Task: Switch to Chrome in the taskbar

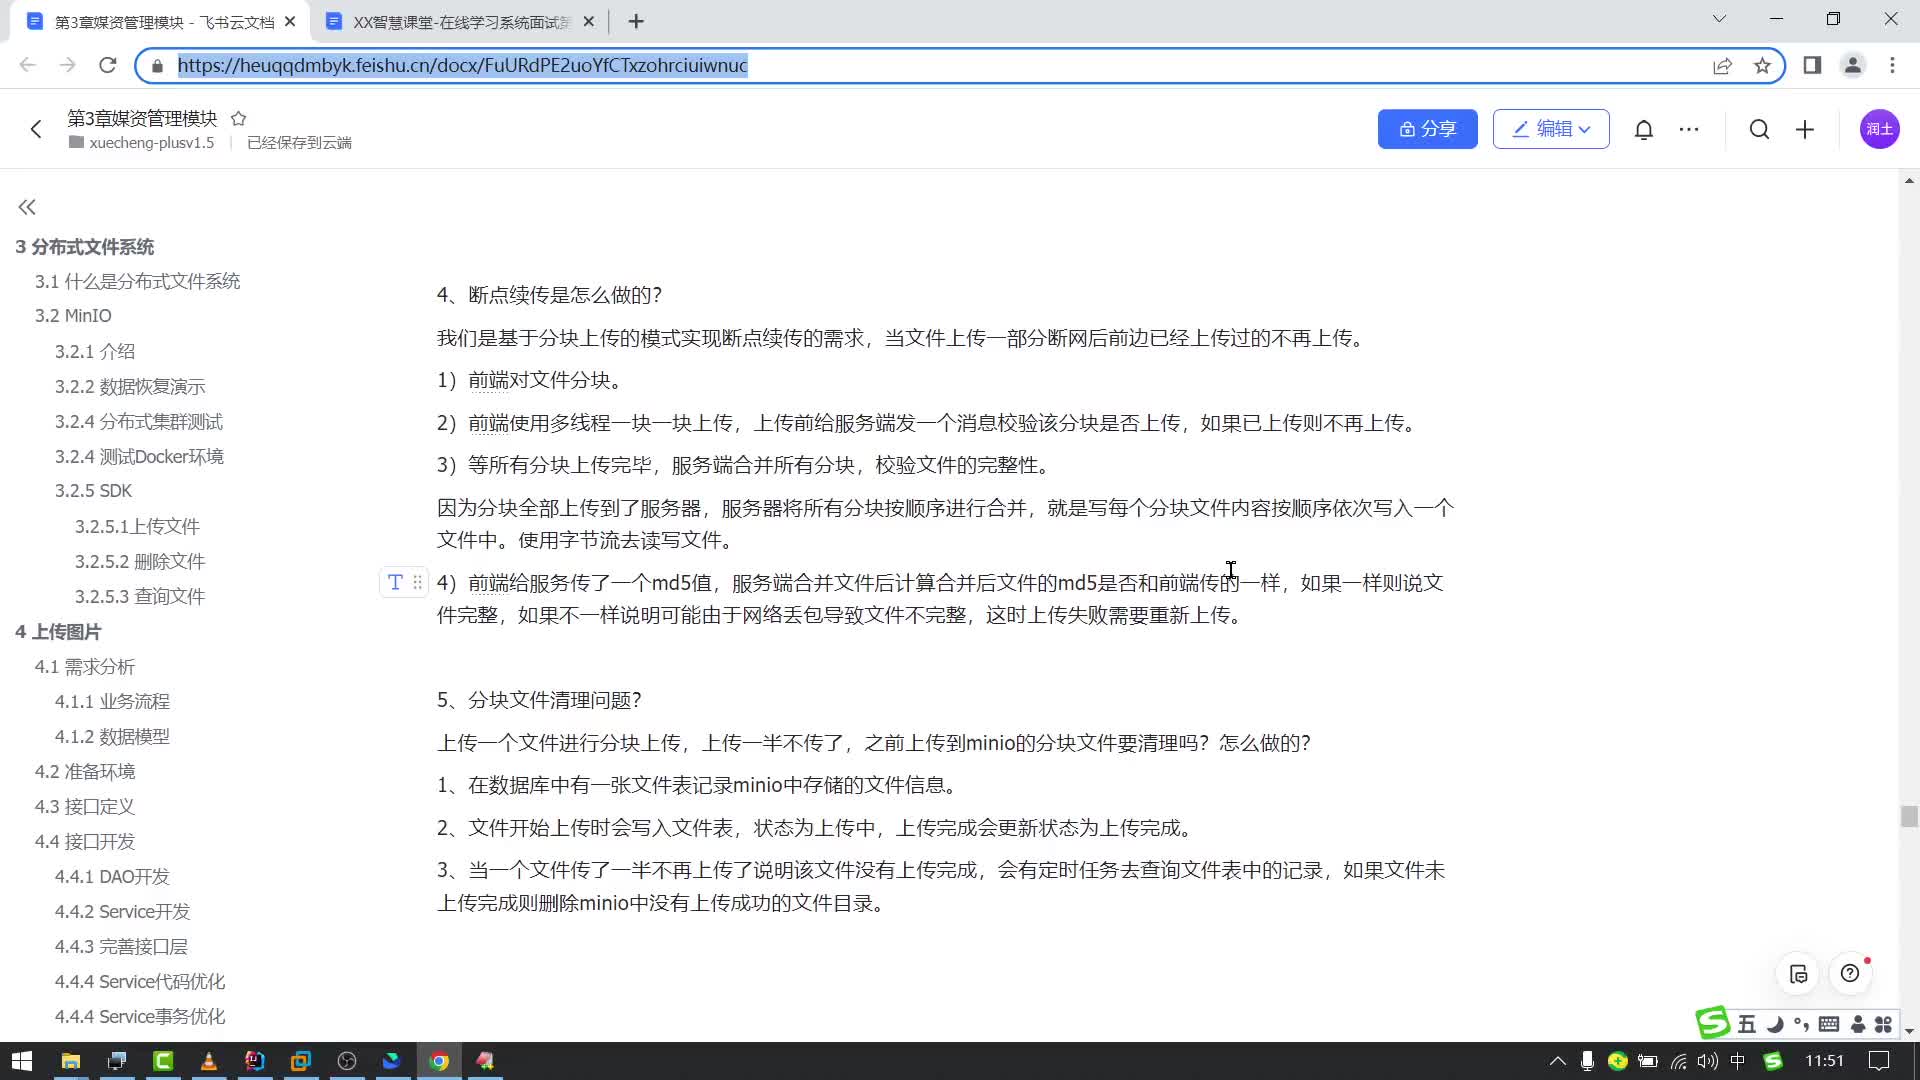Action: coord(439,1061)
